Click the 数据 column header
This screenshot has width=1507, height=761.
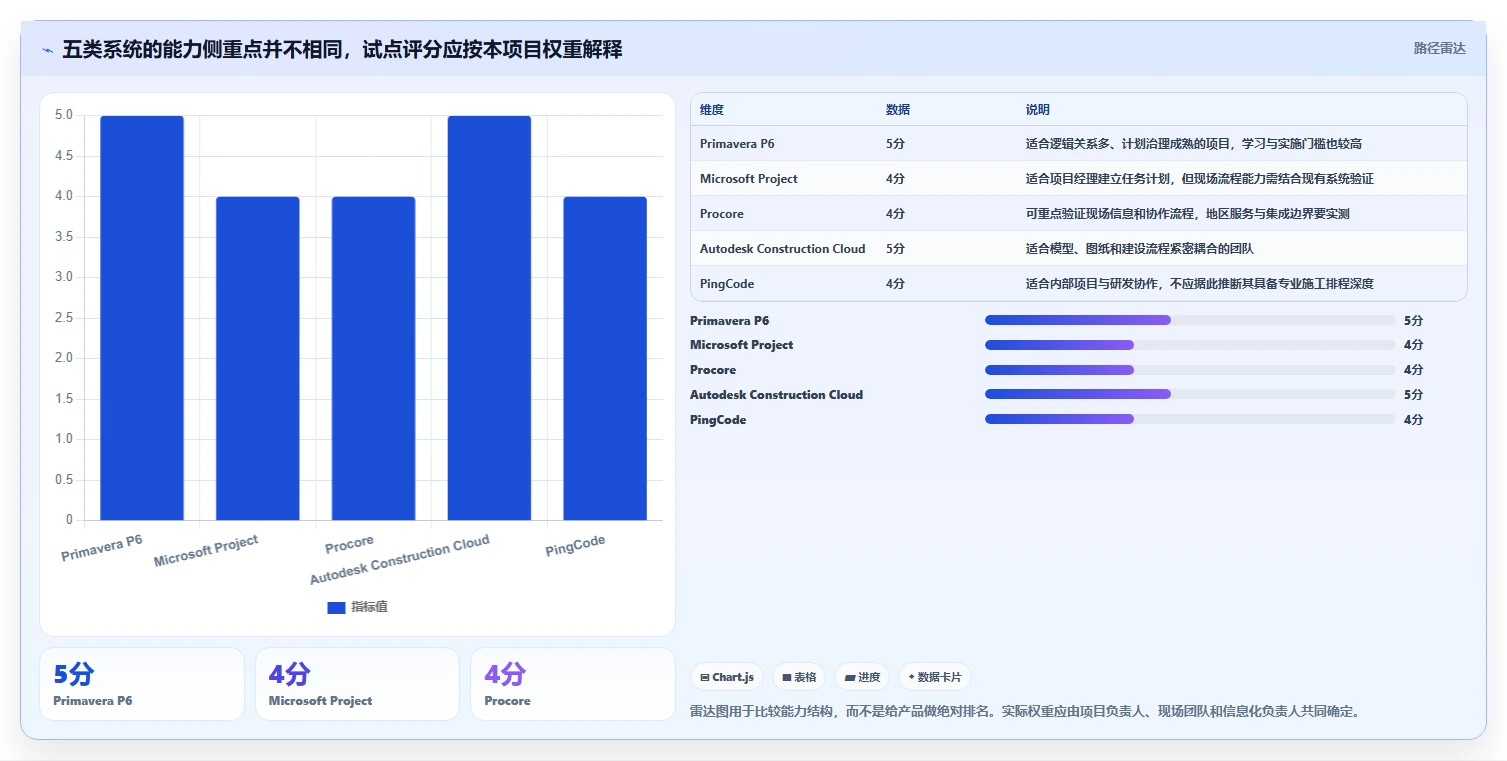(898, 110)
